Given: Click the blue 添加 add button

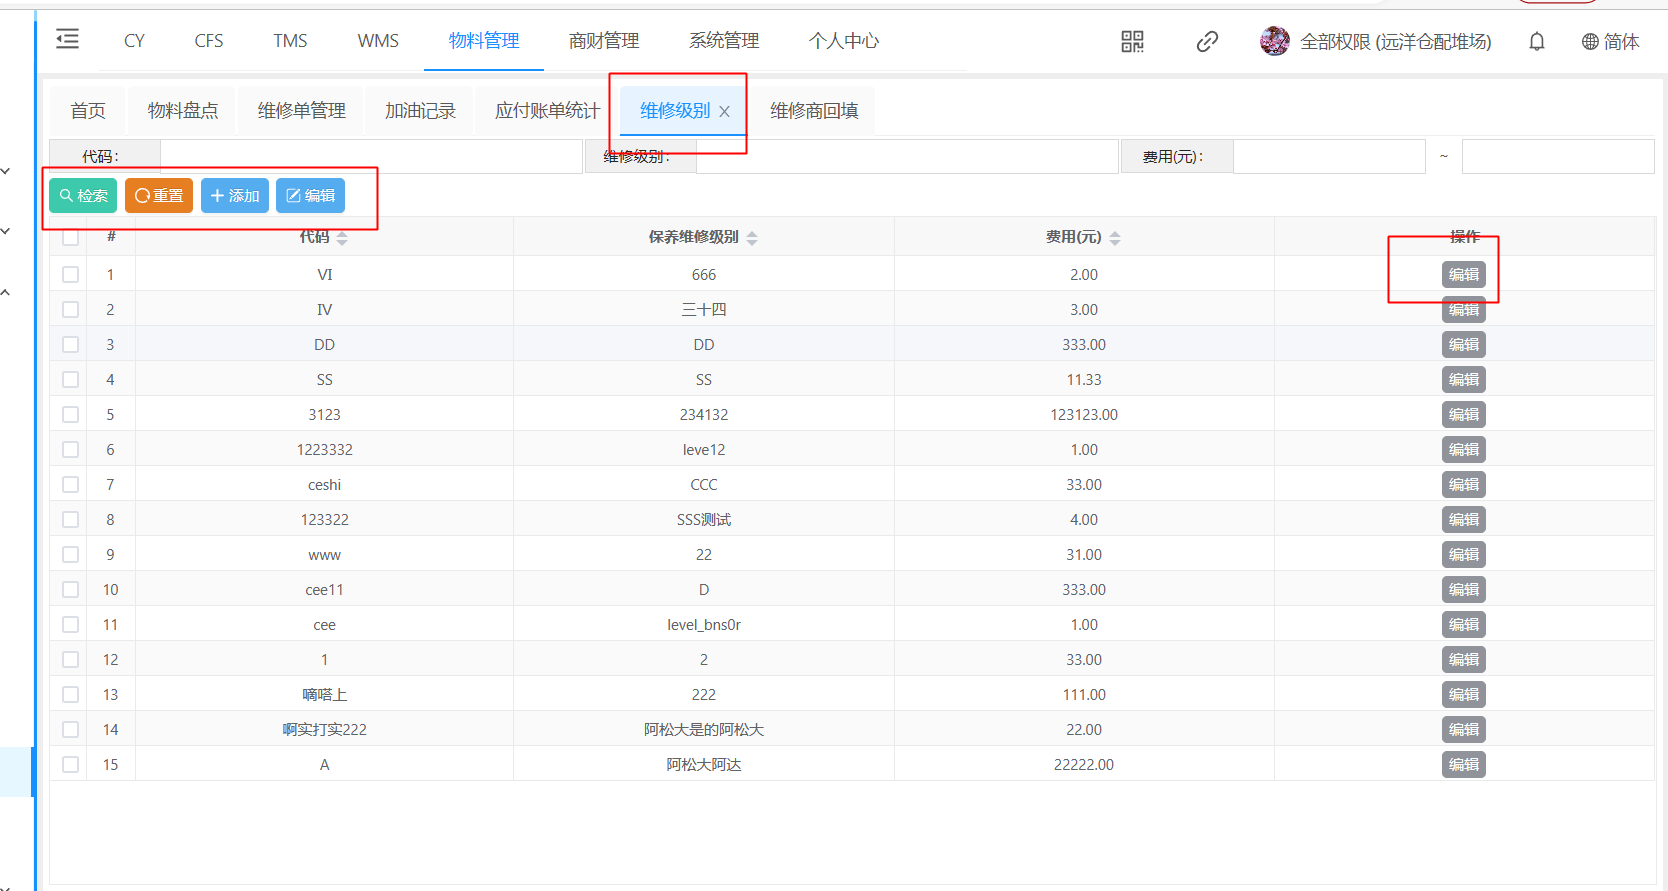Looking at the screenshot, I should (x=235, y=196).
